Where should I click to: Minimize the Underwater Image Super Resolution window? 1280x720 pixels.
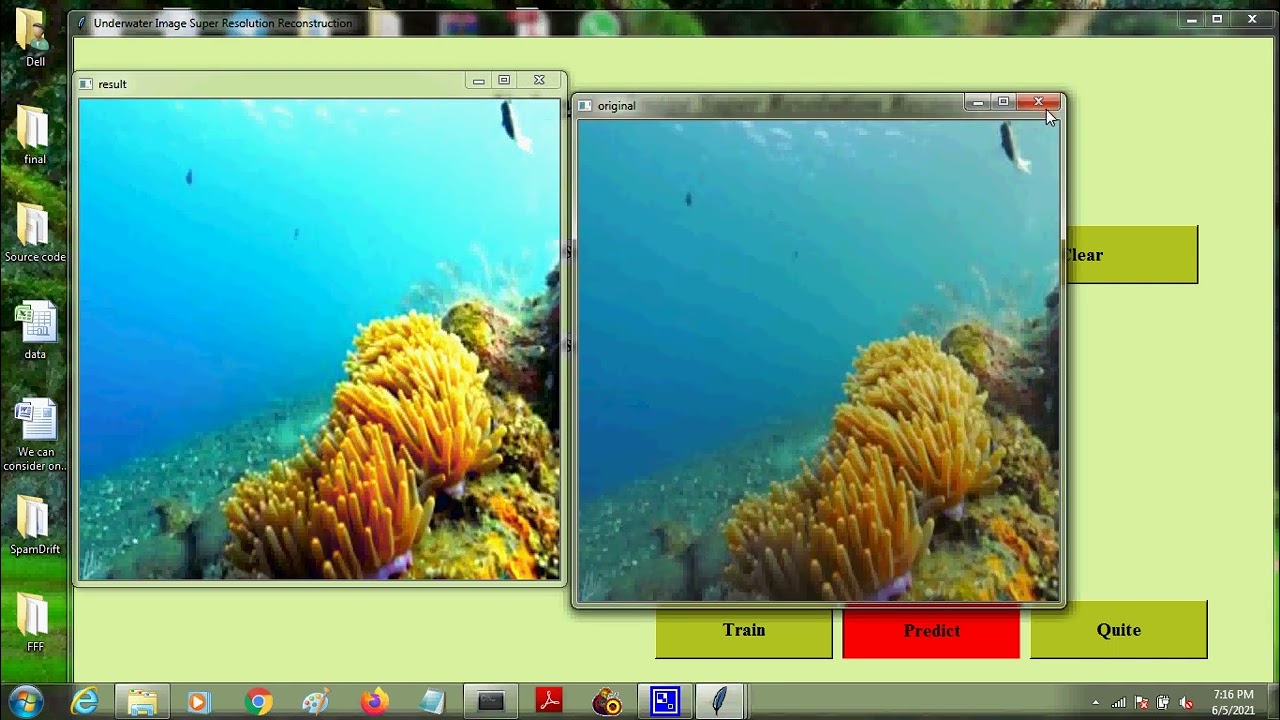[1191, 19]
